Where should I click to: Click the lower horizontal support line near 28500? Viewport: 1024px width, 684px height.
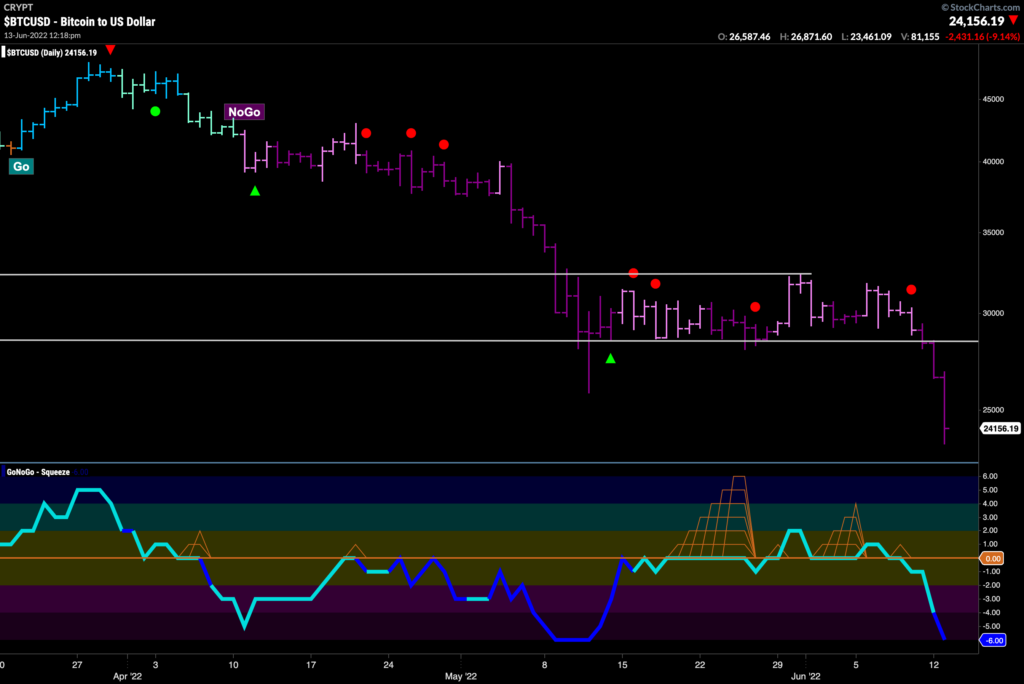point(489,341)
